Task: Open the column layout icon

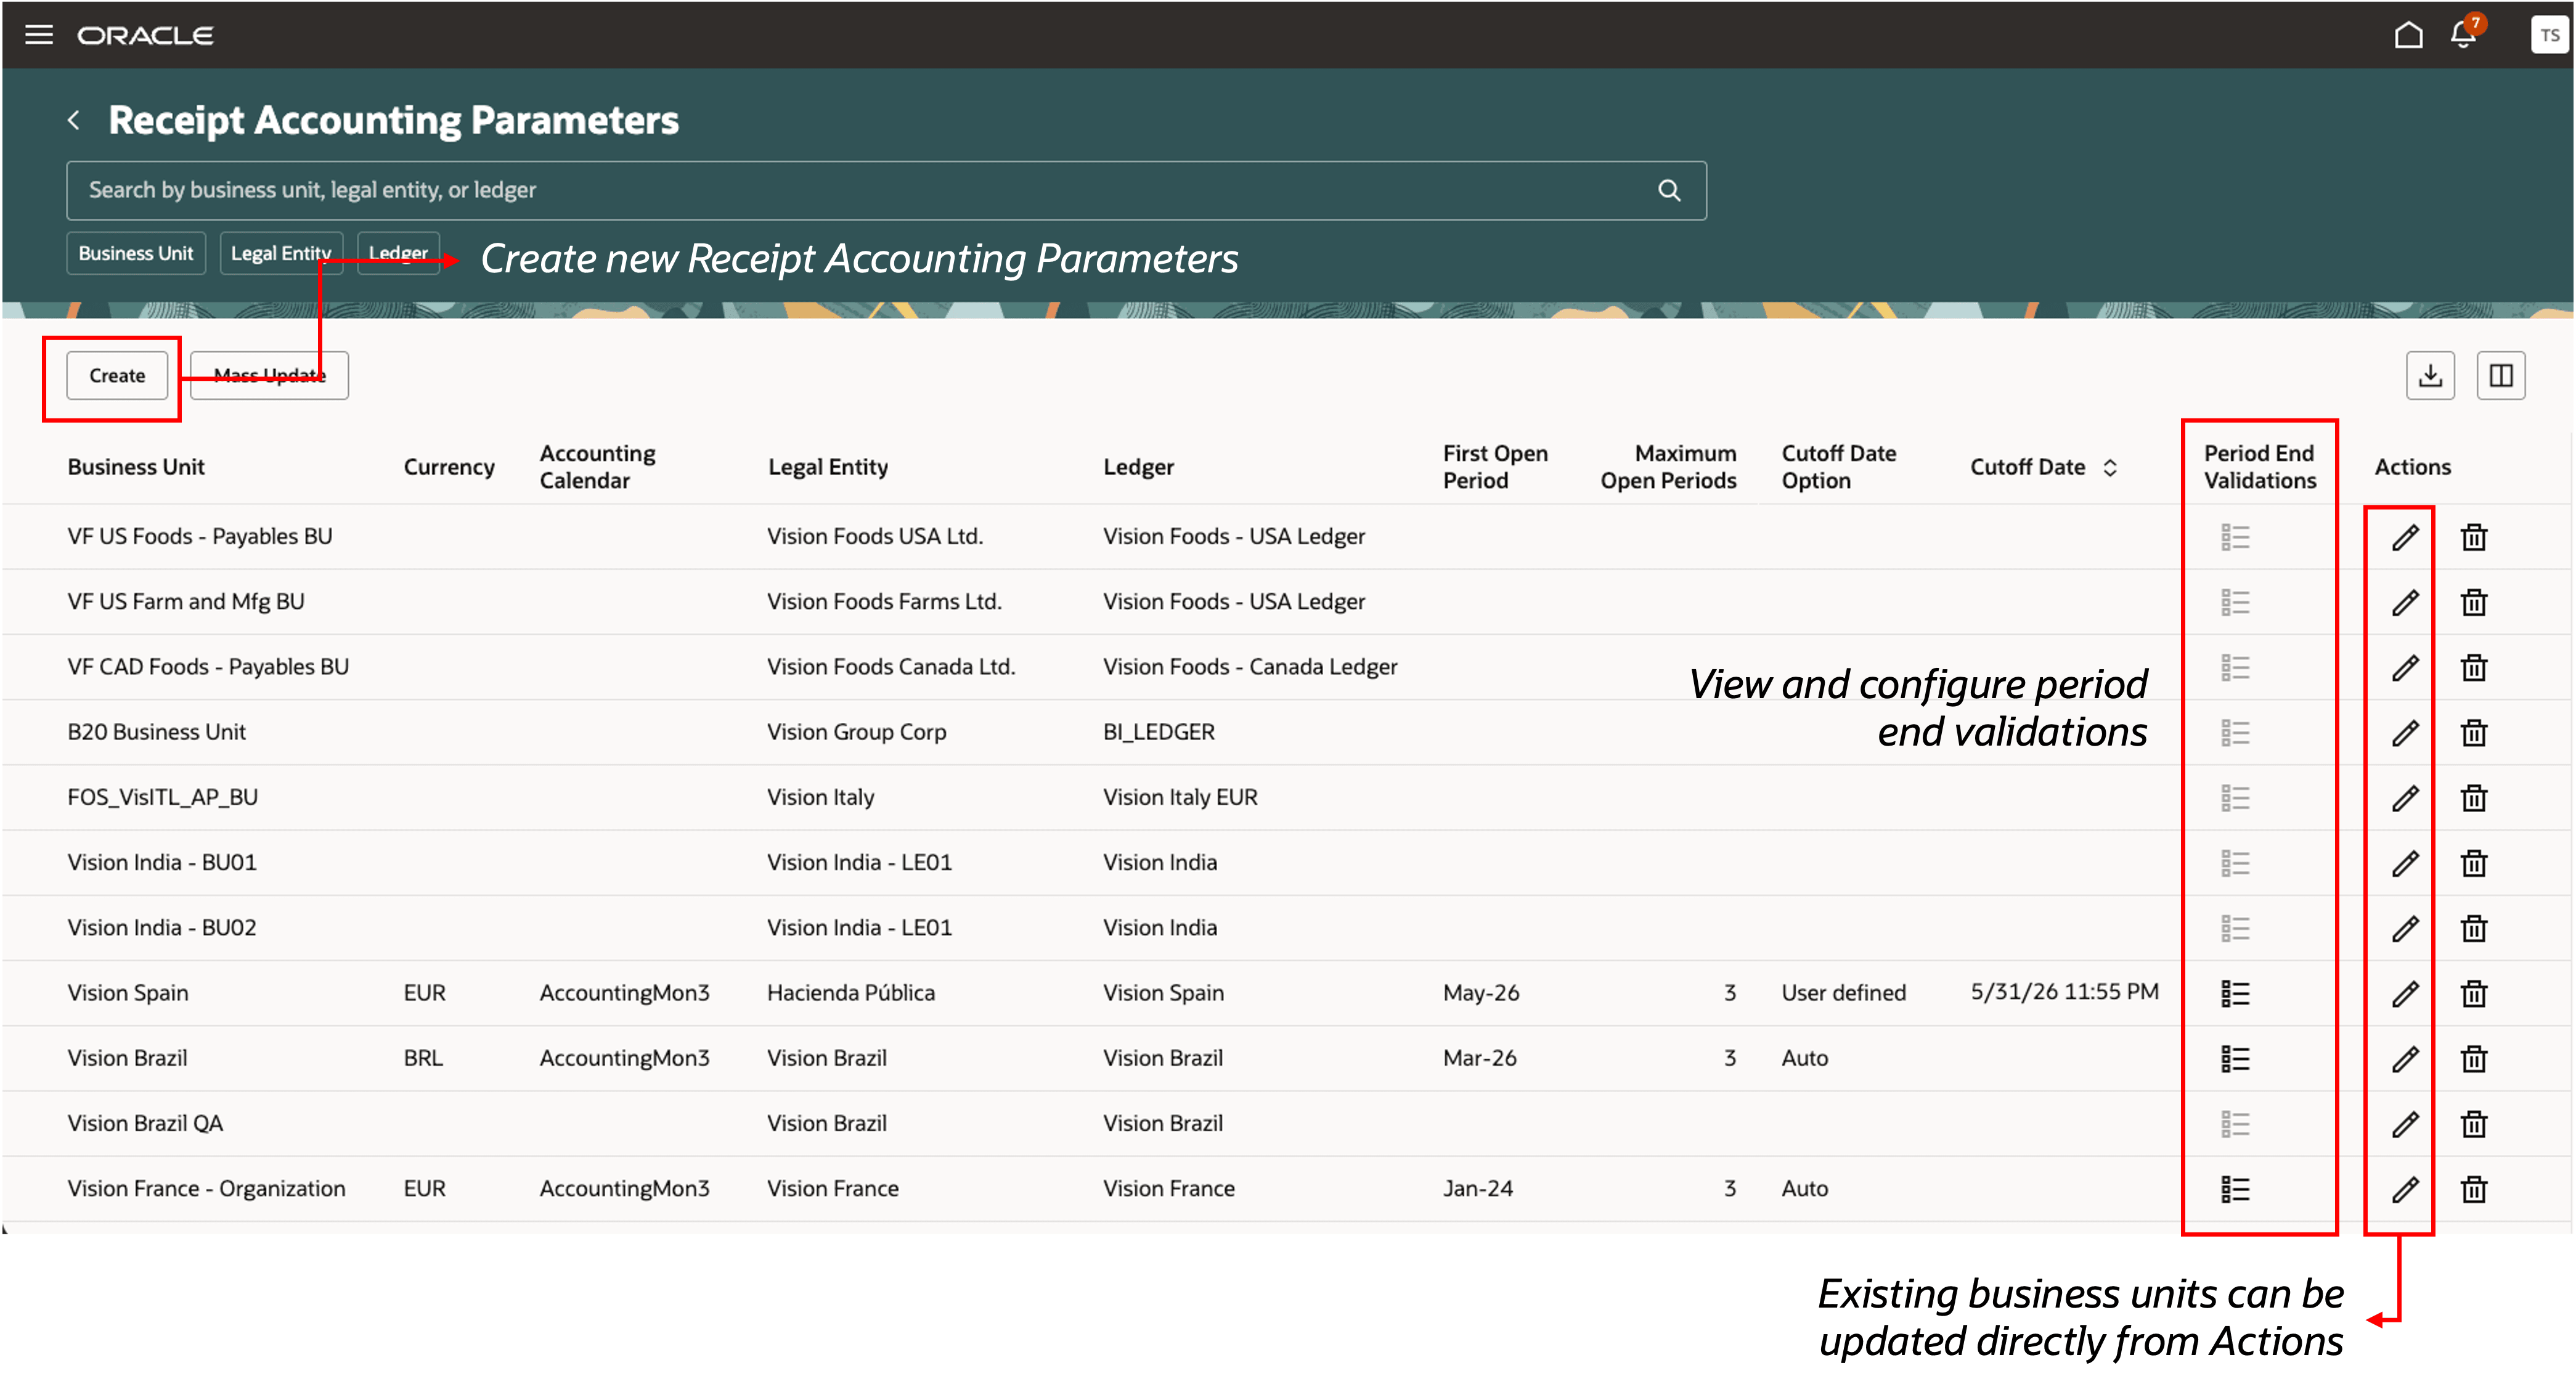Action: point(2501,376)
